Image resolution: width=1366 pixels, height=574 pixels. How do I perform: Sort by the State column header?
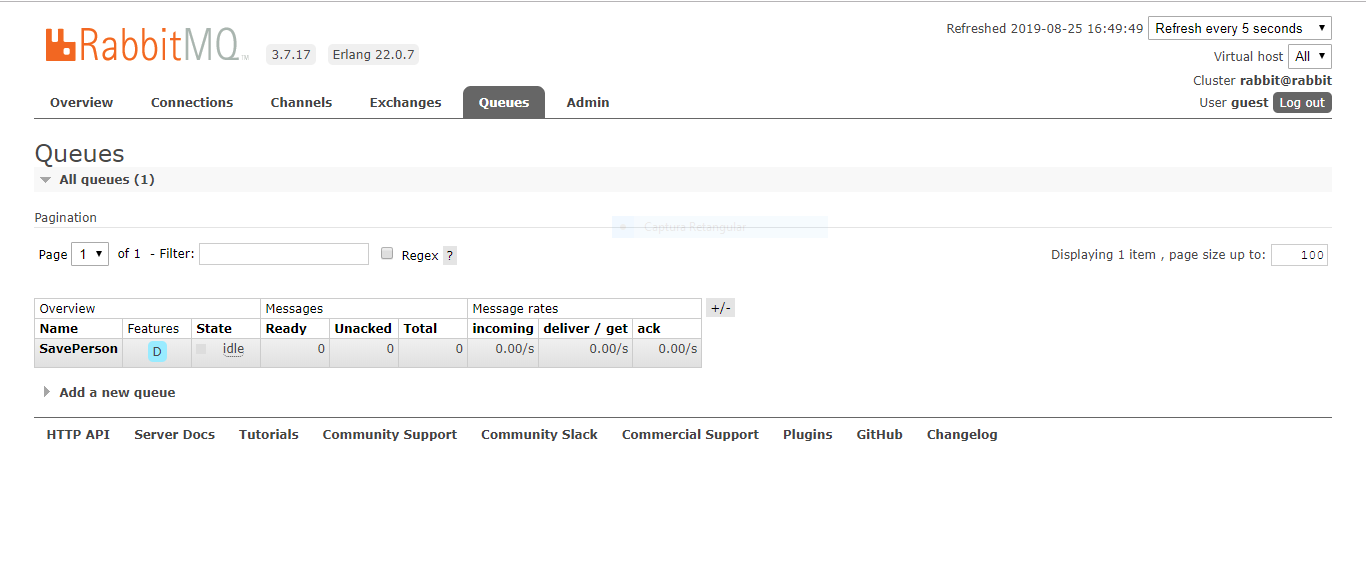pyautogui.click(x=214, y=328)
